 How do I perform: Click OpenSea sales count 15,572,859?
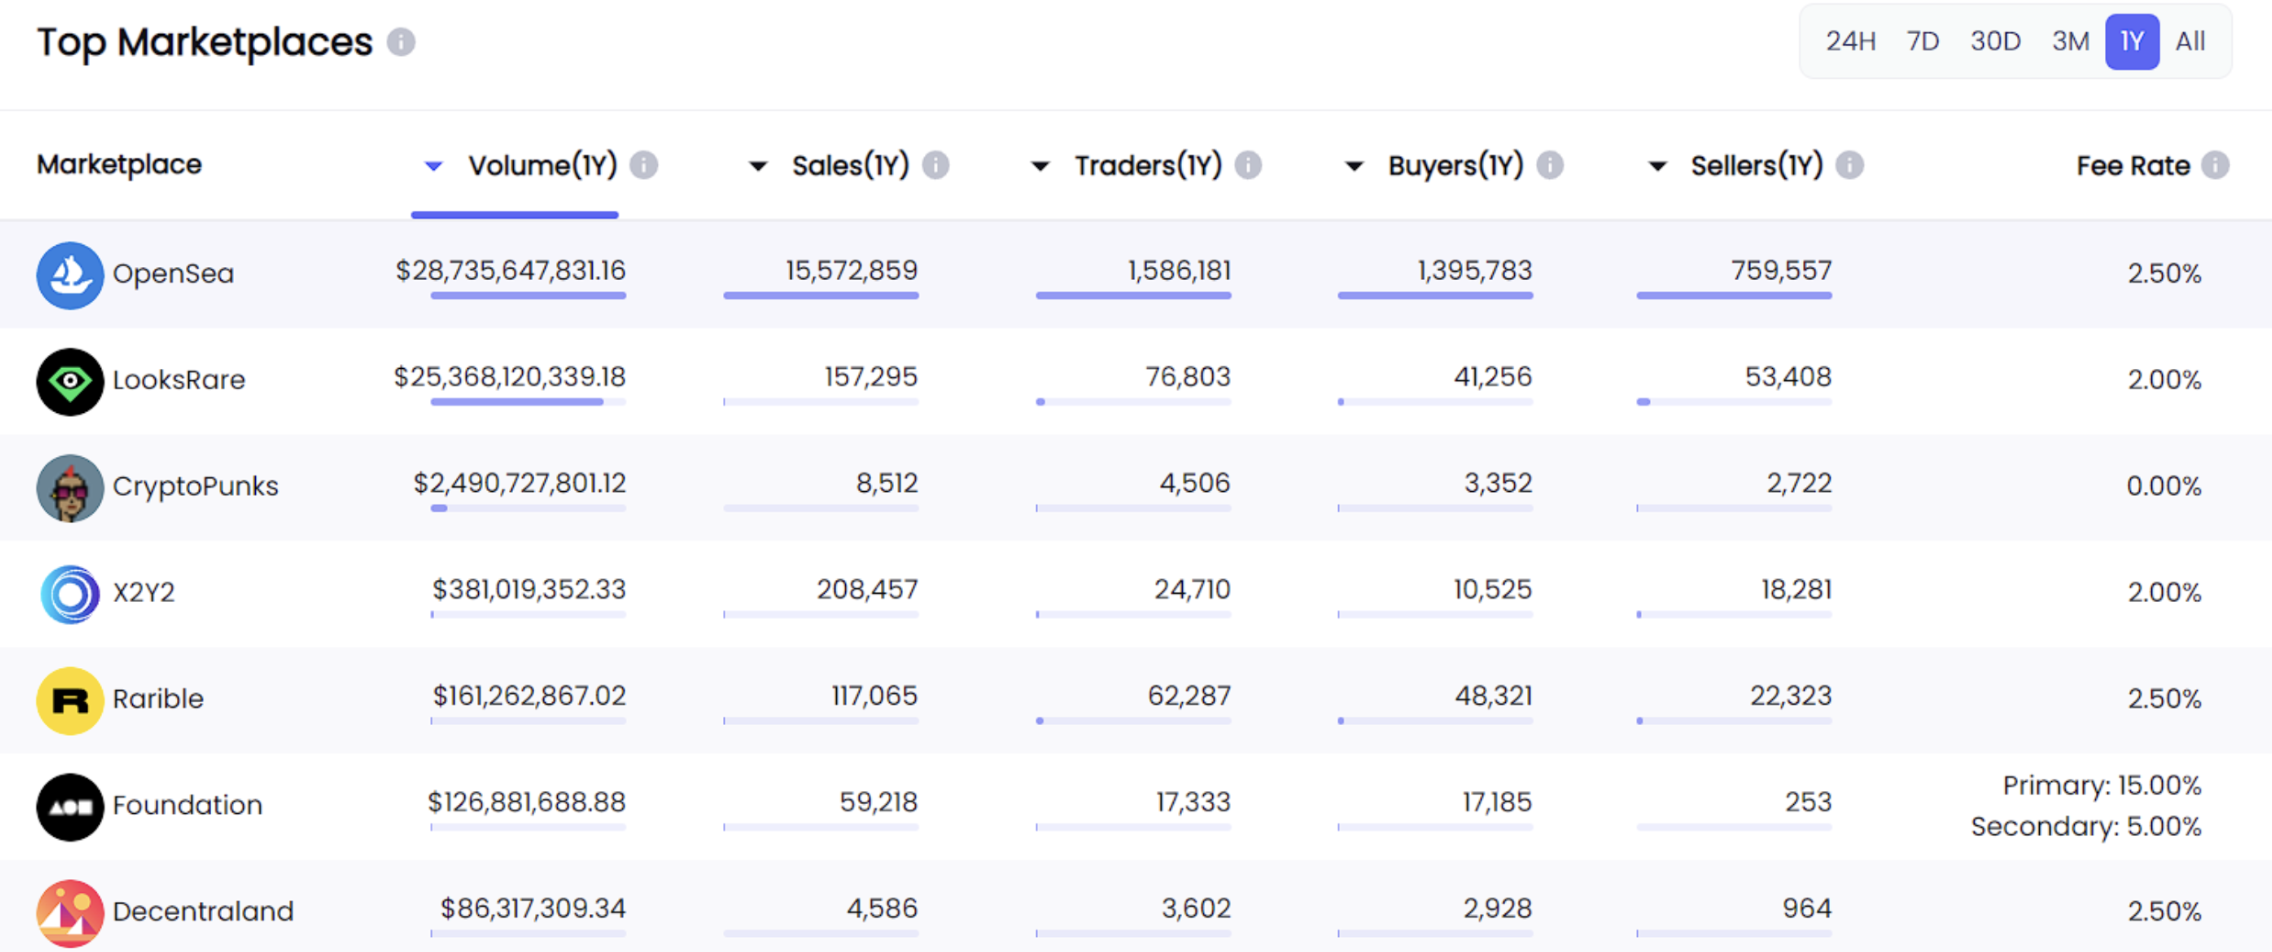[851, 271]
